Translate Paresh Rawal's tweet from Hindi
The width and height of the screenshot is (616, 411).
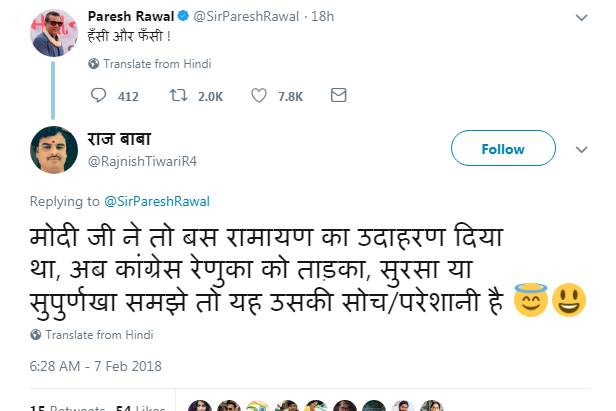(x=157, y=64)
